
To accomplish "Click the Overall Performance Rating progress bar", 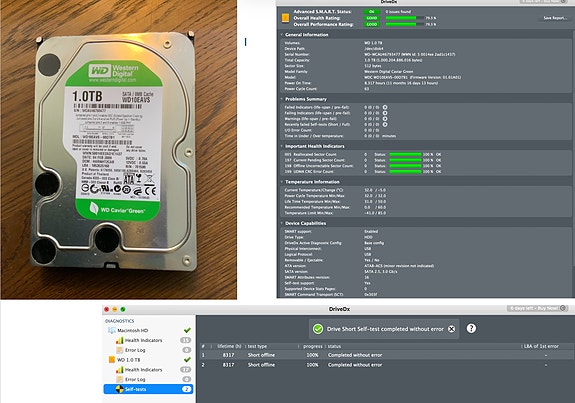I will coord(404,24).
